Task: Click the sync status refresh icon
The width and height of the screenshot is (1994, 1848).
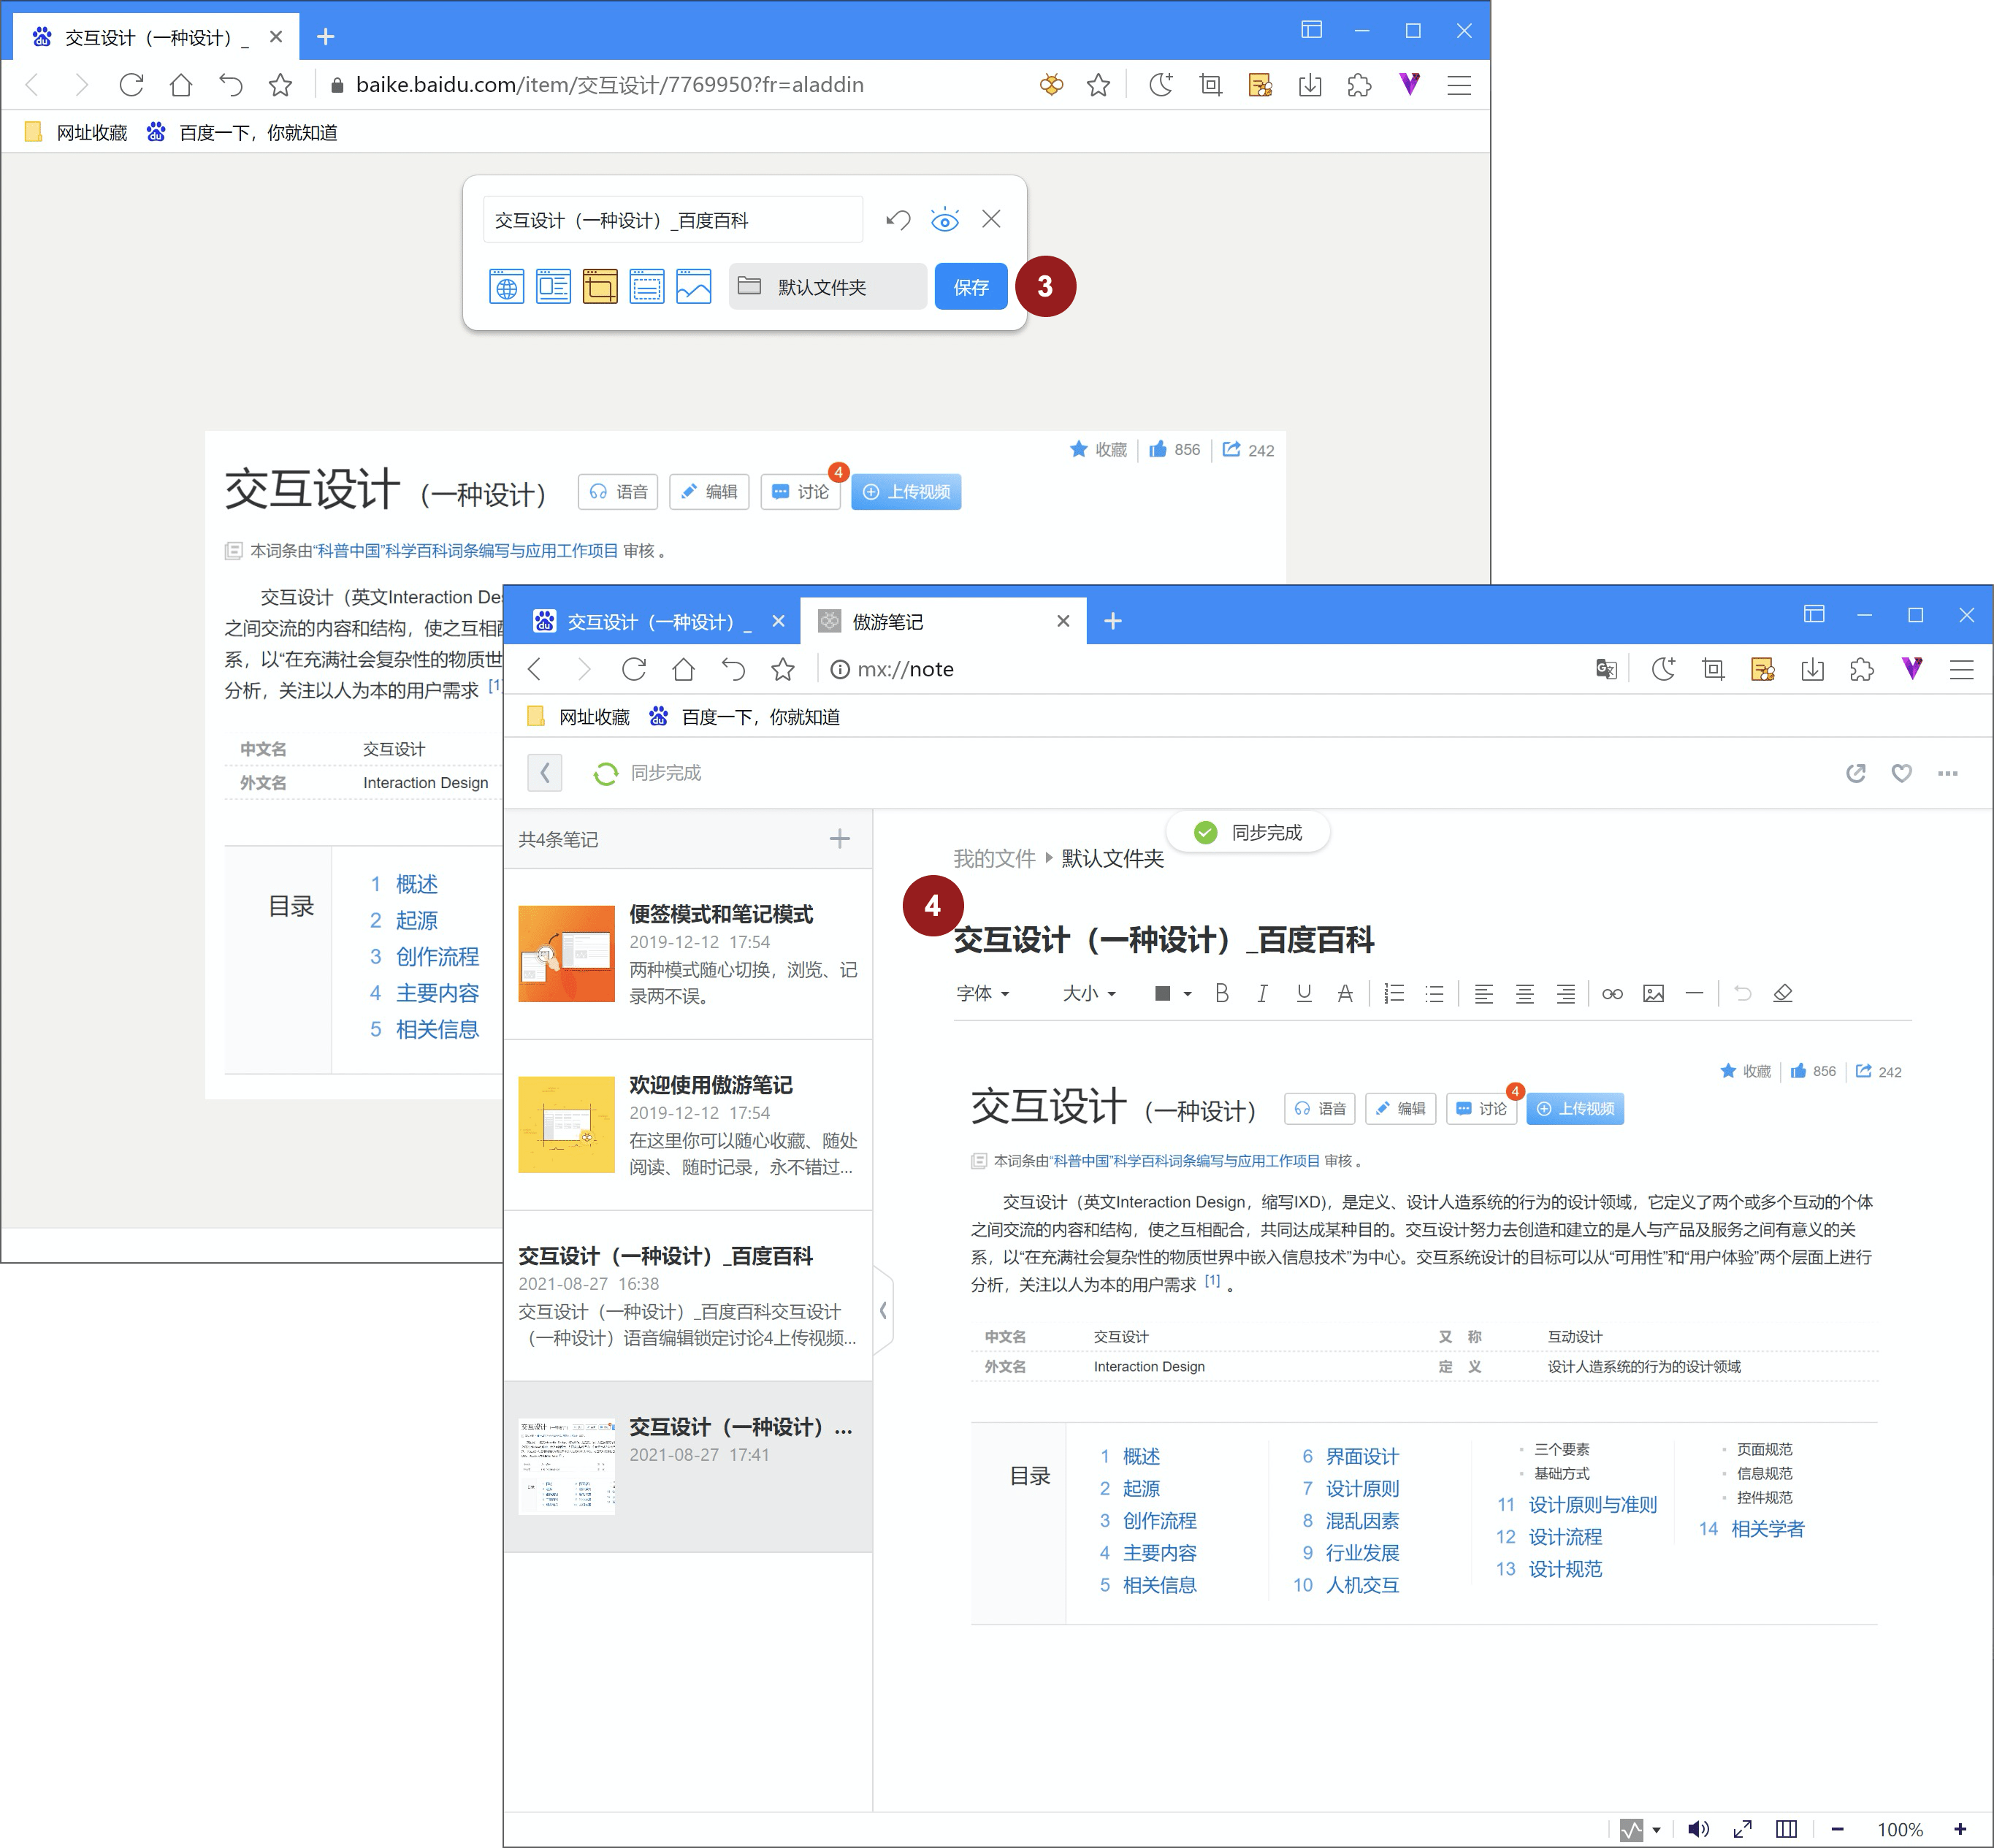Action: click(x=605, y=774)
